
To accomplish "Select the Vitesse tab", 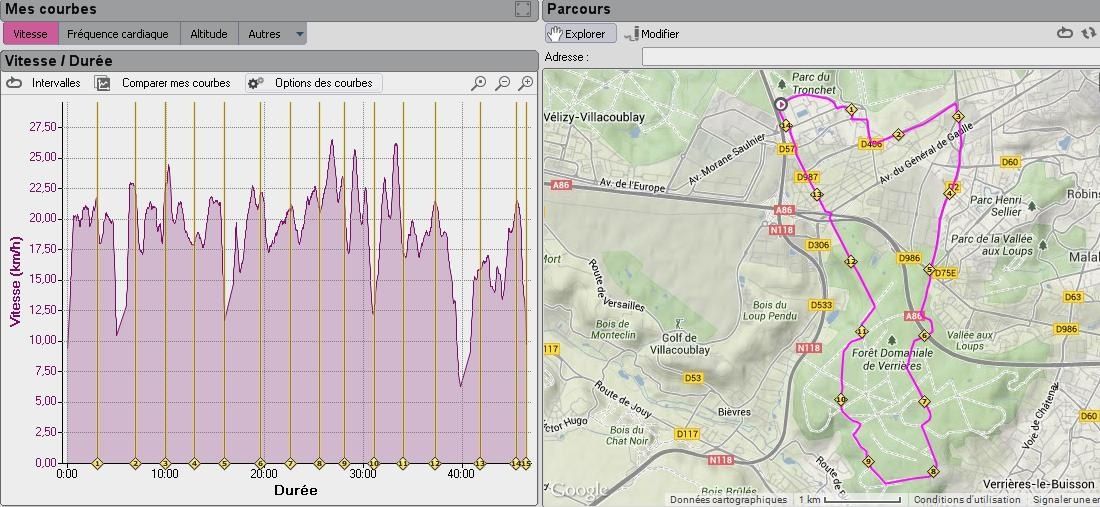I will [30, 34].
